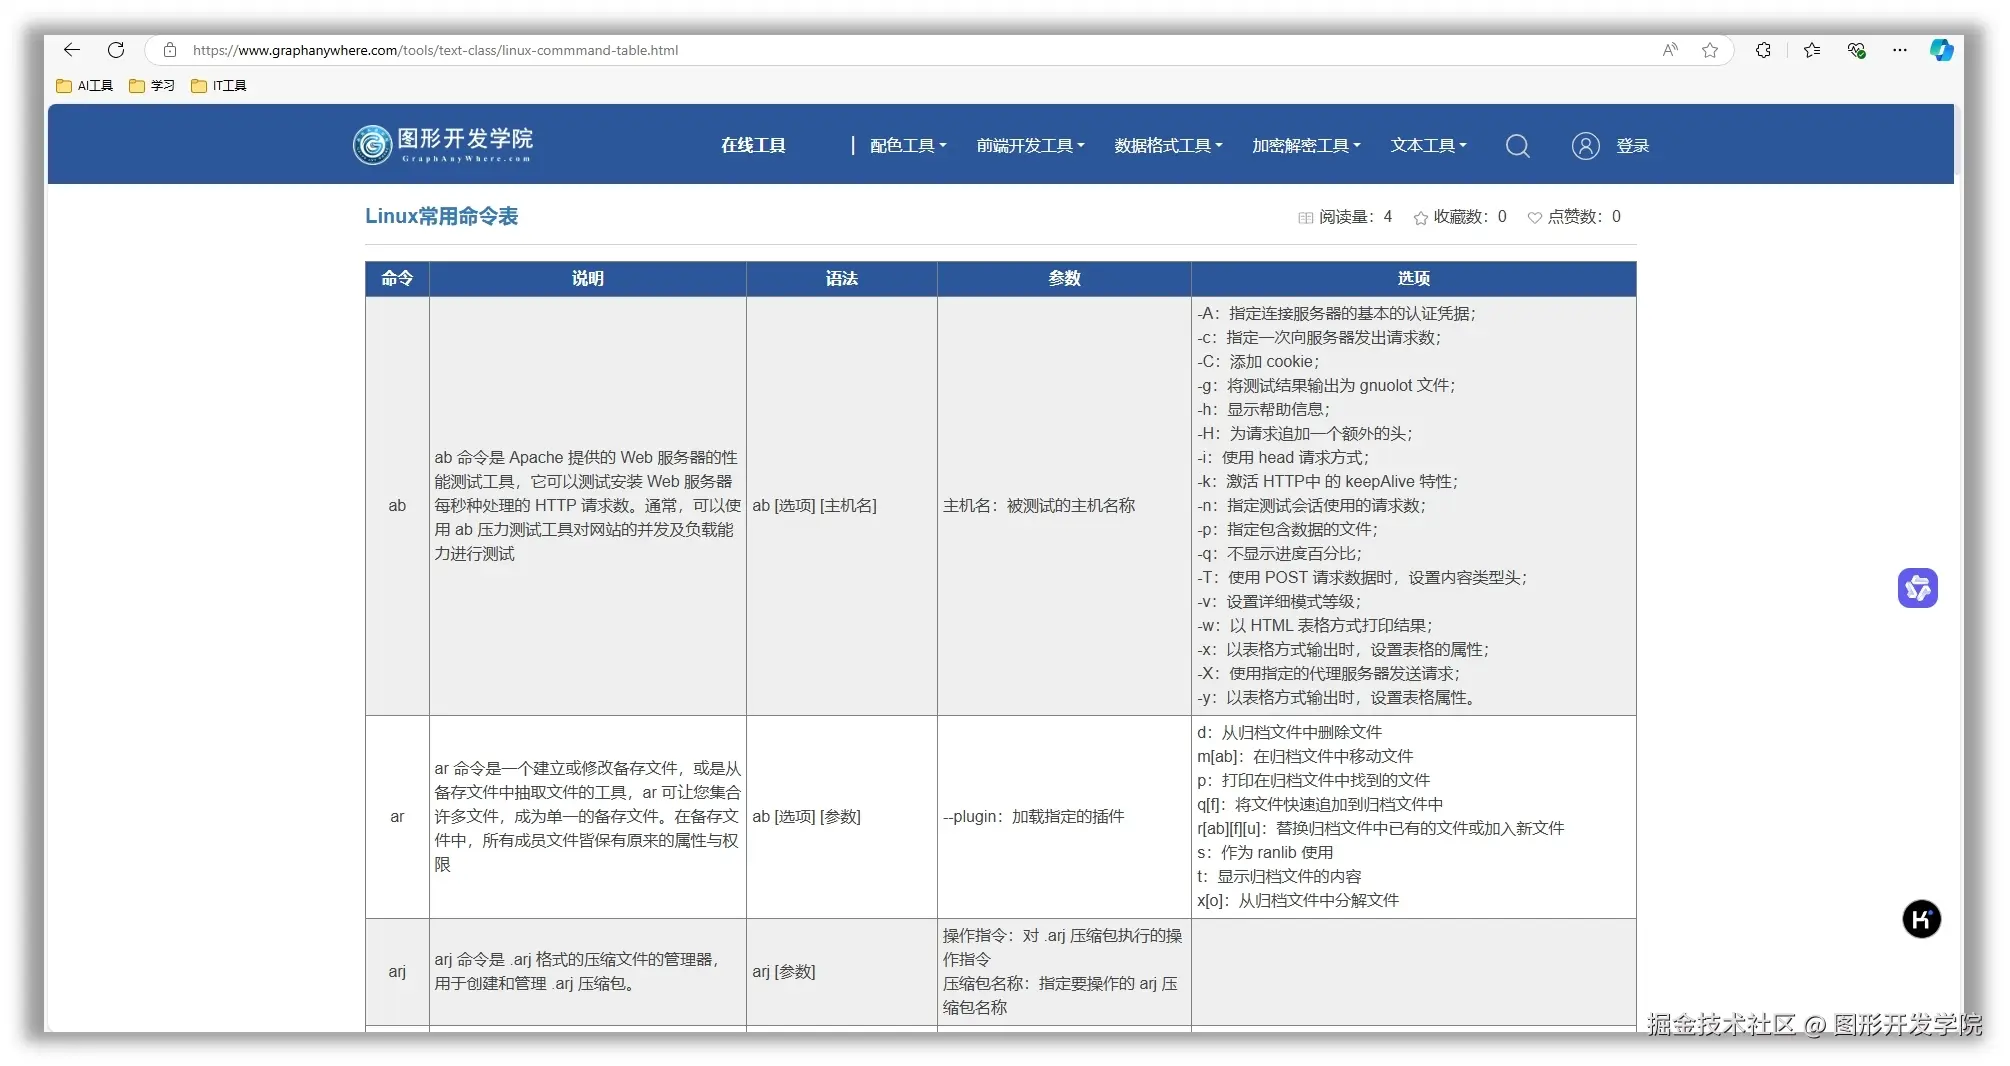Add this page to favorites star
This screenshot has height=1066, width=2010.
[1710, 50]
